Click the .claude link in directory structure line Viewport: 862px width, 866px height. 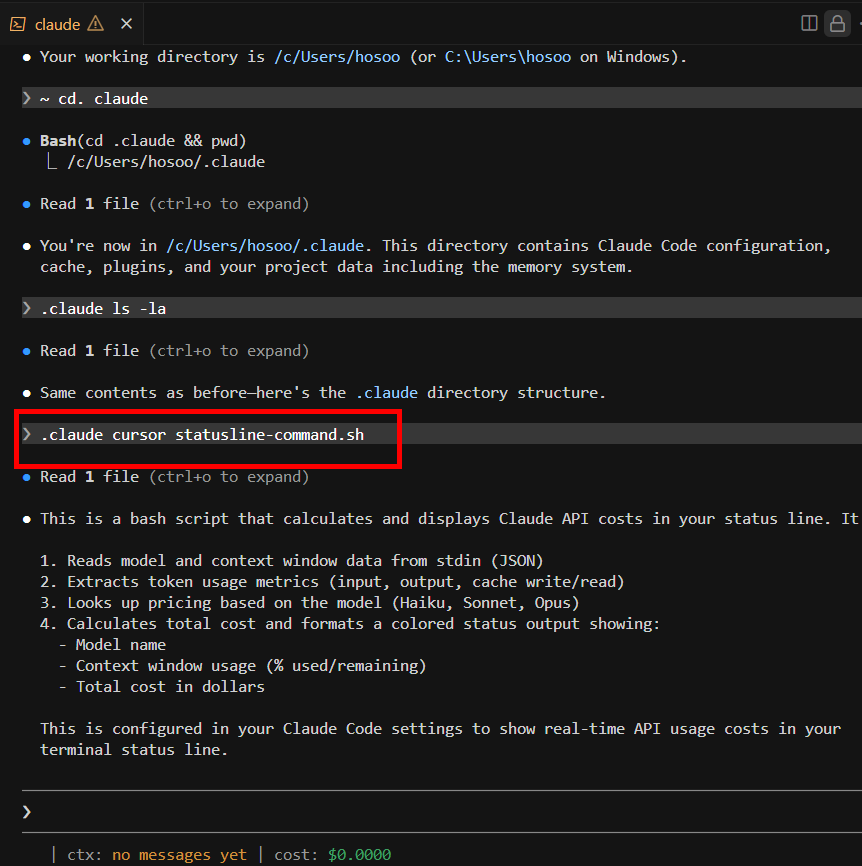click(x=387, y=393)
